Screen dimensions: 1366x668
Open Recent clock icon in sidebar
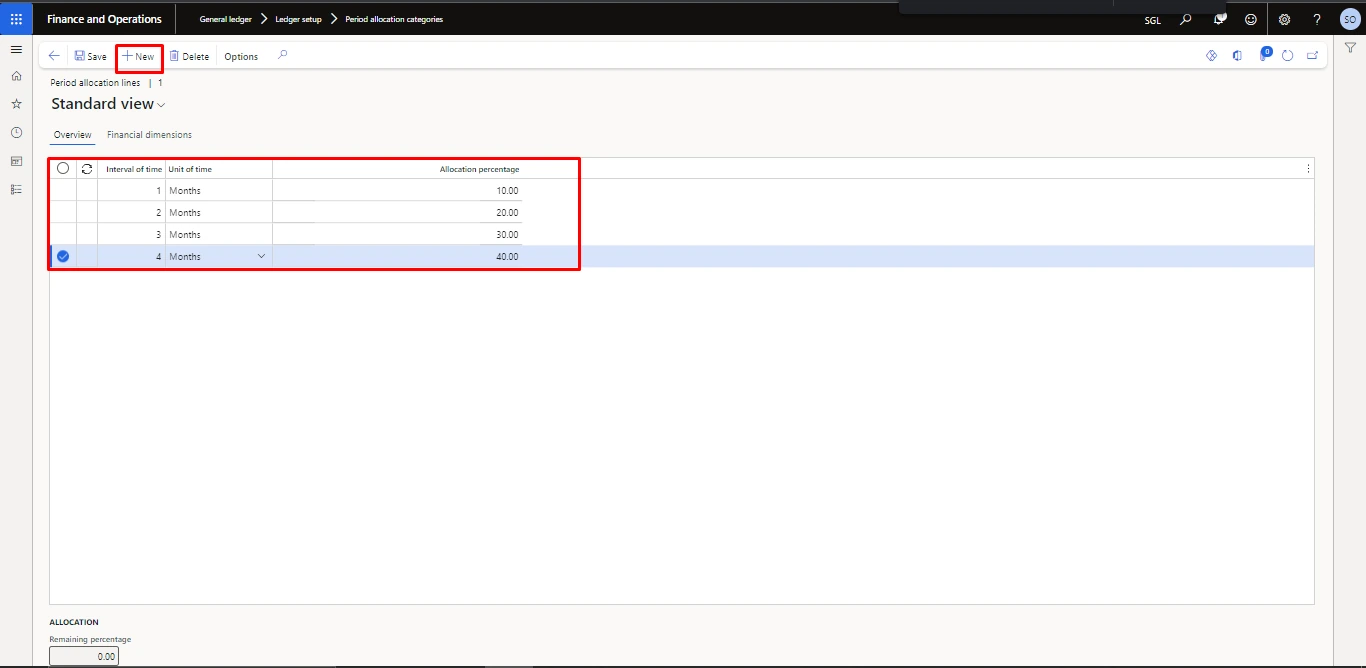16,132
